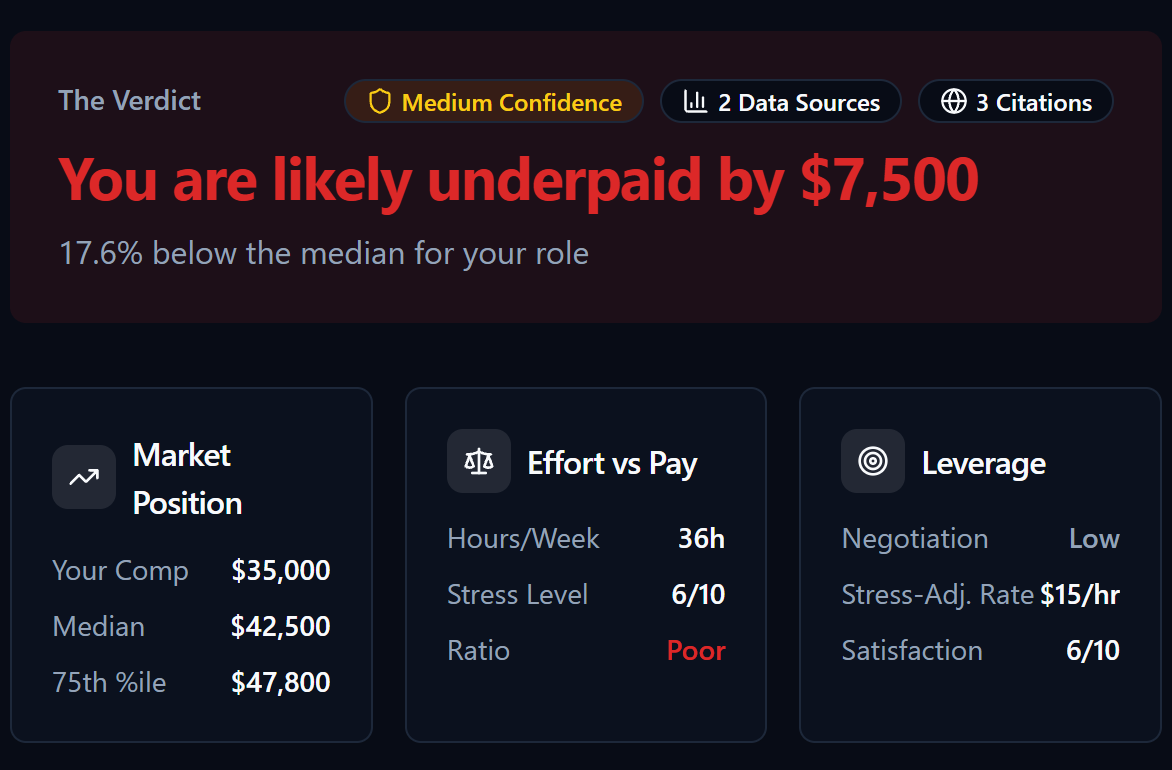This screenshot has height=770, width=1172.
Task: Open the 3 Citations list
Action: 1015,101
